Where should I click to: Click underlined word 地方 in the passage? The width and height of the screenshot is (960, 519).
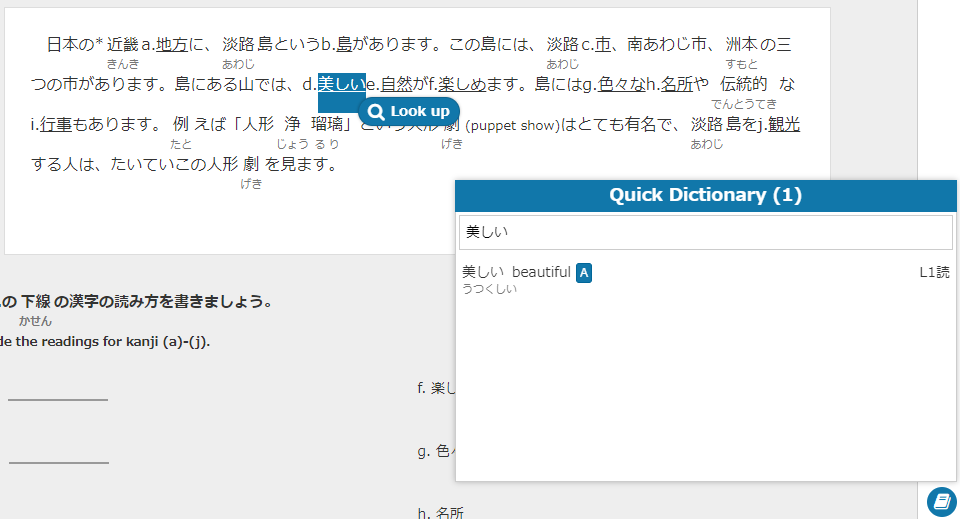coord(172,44)
